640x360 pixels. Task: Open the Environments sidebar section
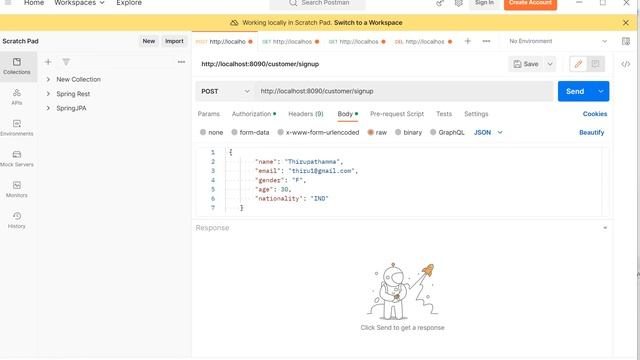pyautogui.click(x=17, y=128)
